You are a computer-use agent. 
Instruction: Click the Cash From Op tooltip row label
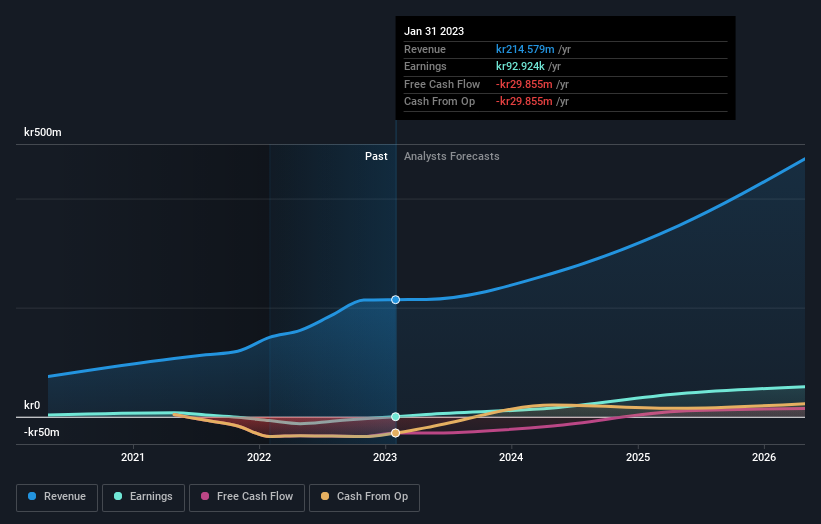[439, 102]
